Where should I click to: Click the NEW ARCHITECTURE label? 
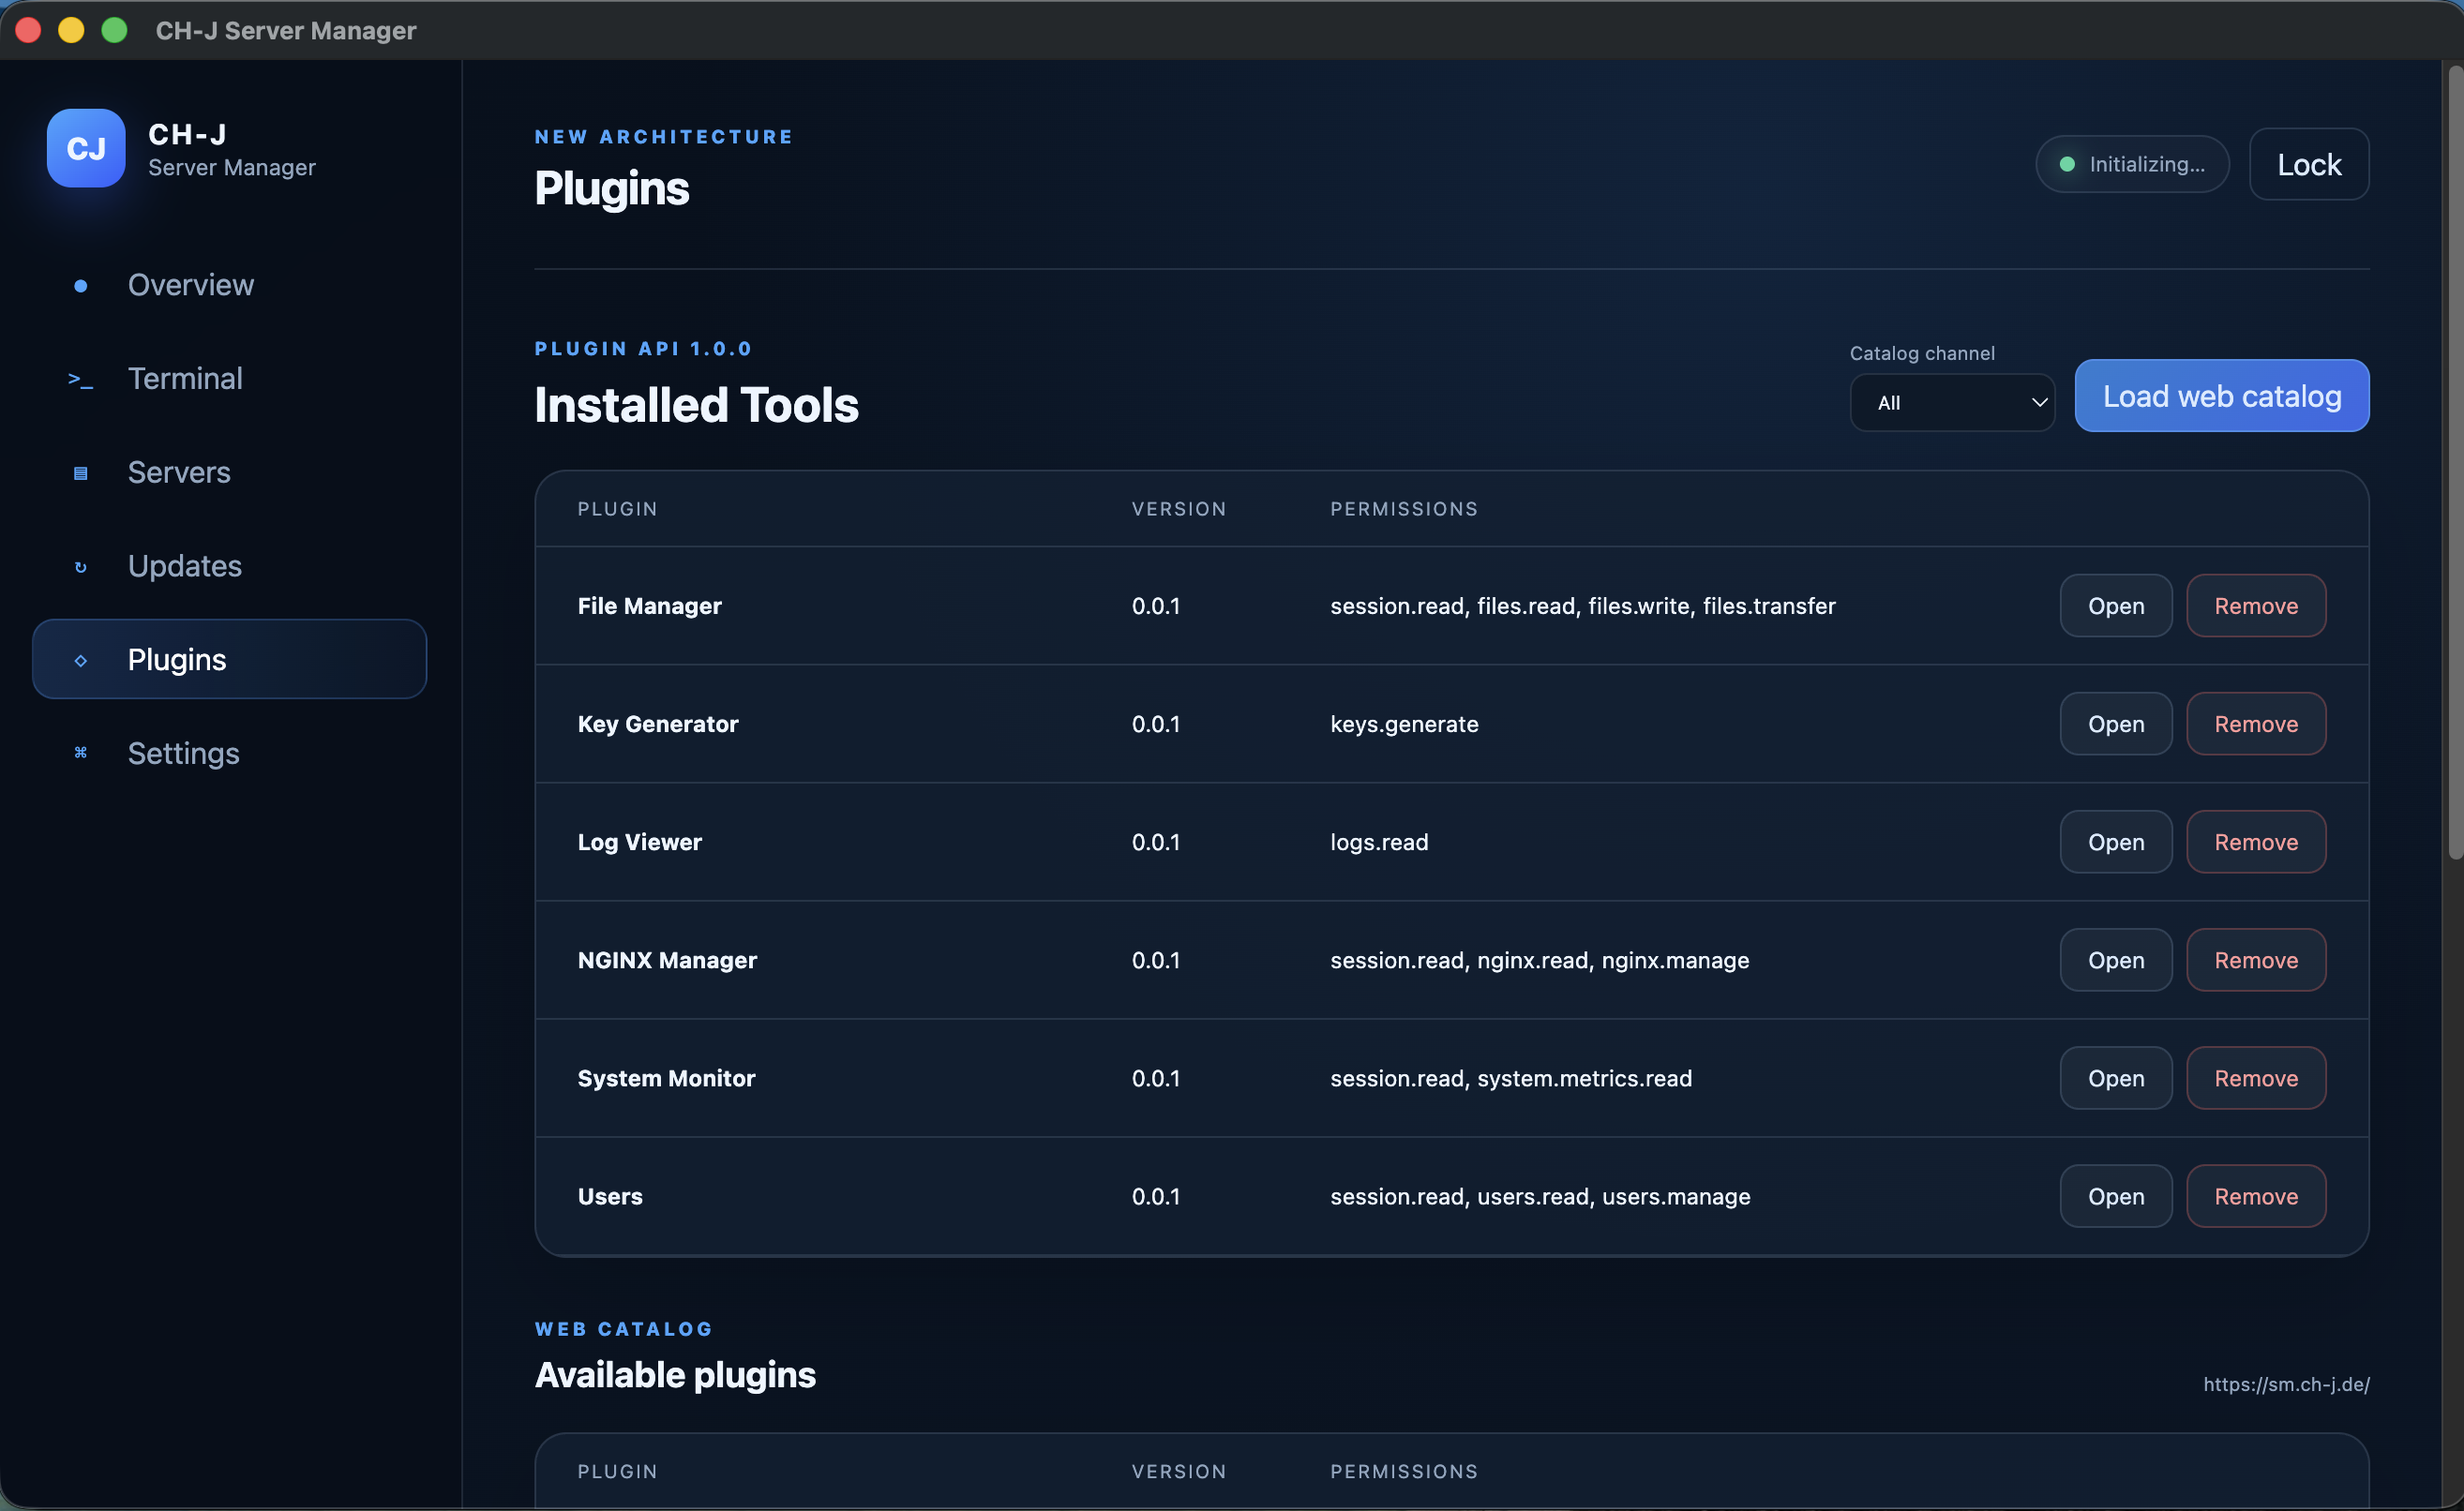point(664,137)
